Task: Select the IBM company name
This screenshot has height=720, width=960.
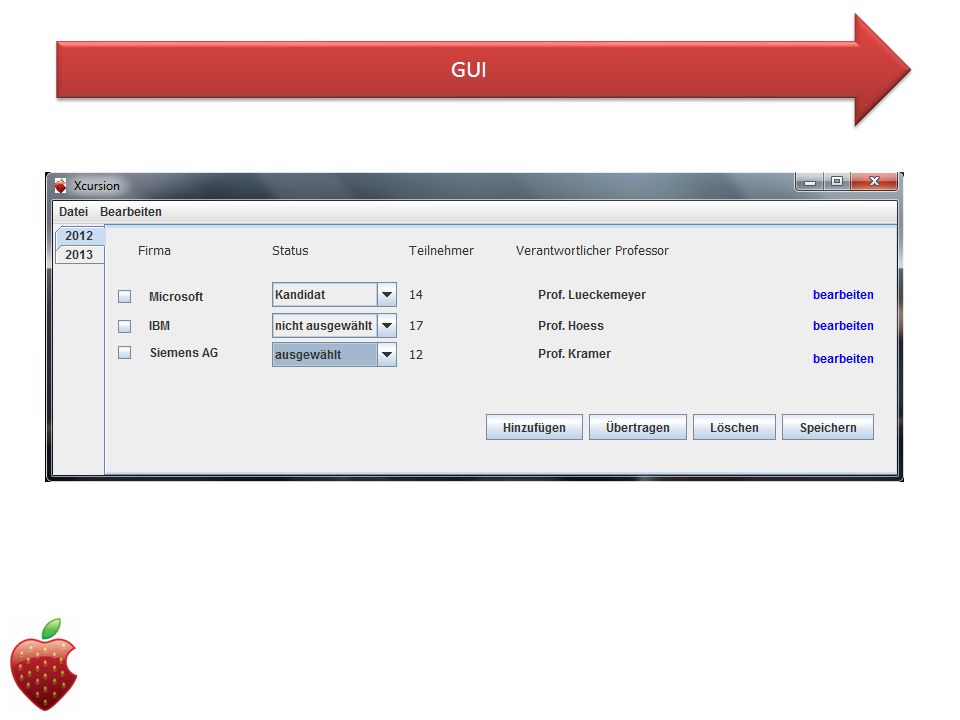Action: click(159, 326)
